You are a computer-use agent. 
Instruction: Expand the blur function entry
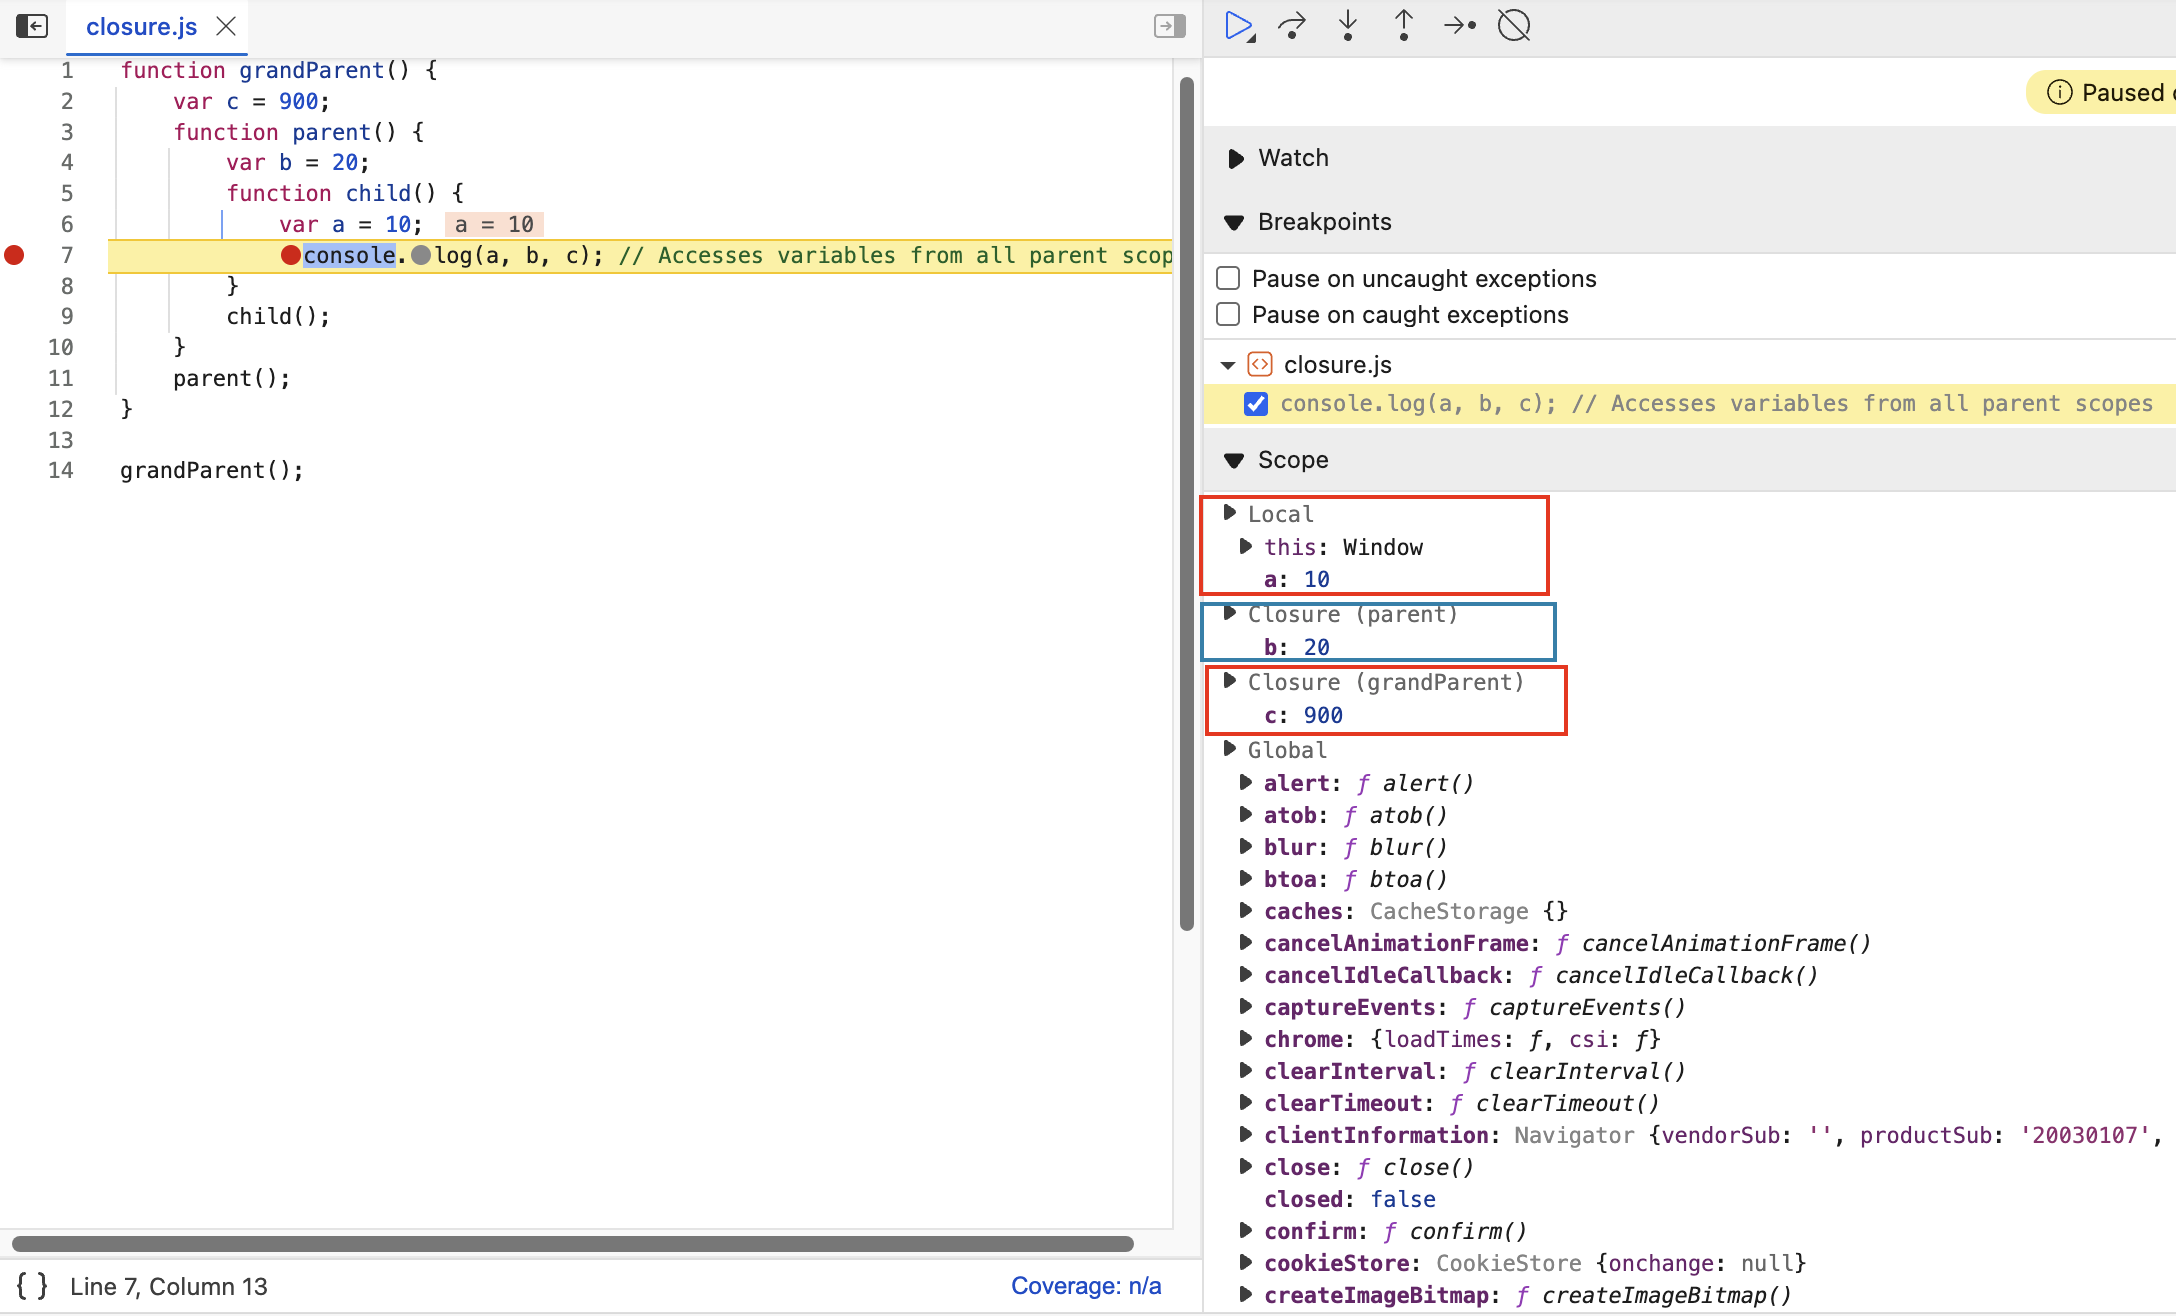click(1246, 846)
